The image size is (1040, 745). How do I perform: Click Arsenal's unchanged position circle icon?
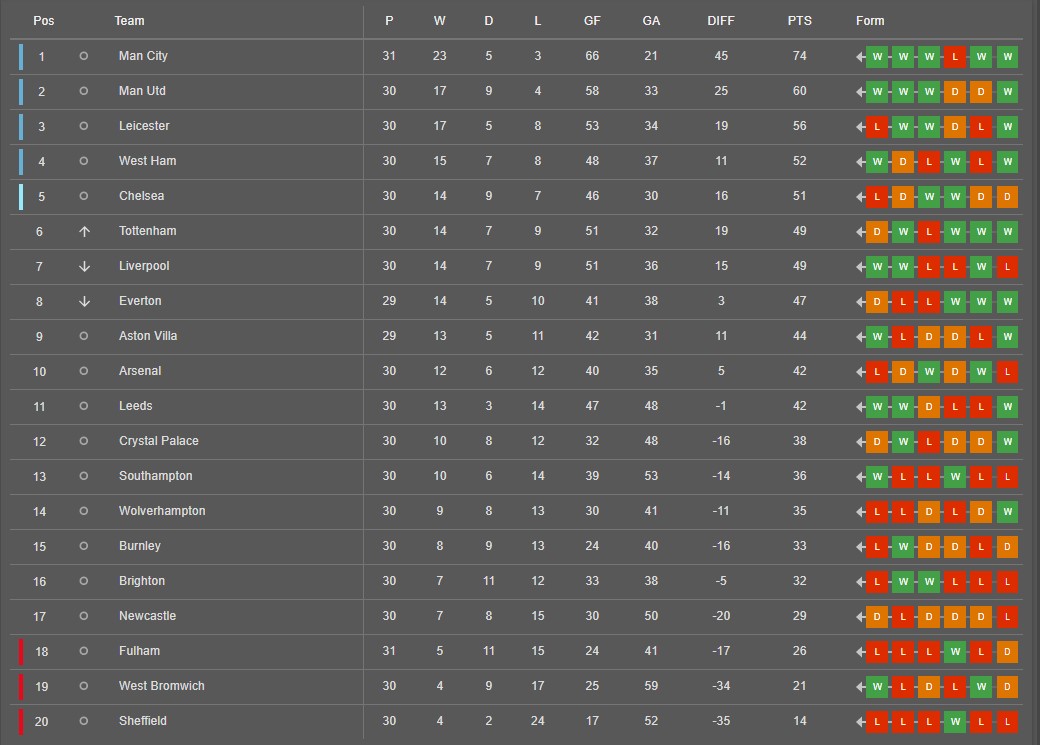[x=84, y=371]
